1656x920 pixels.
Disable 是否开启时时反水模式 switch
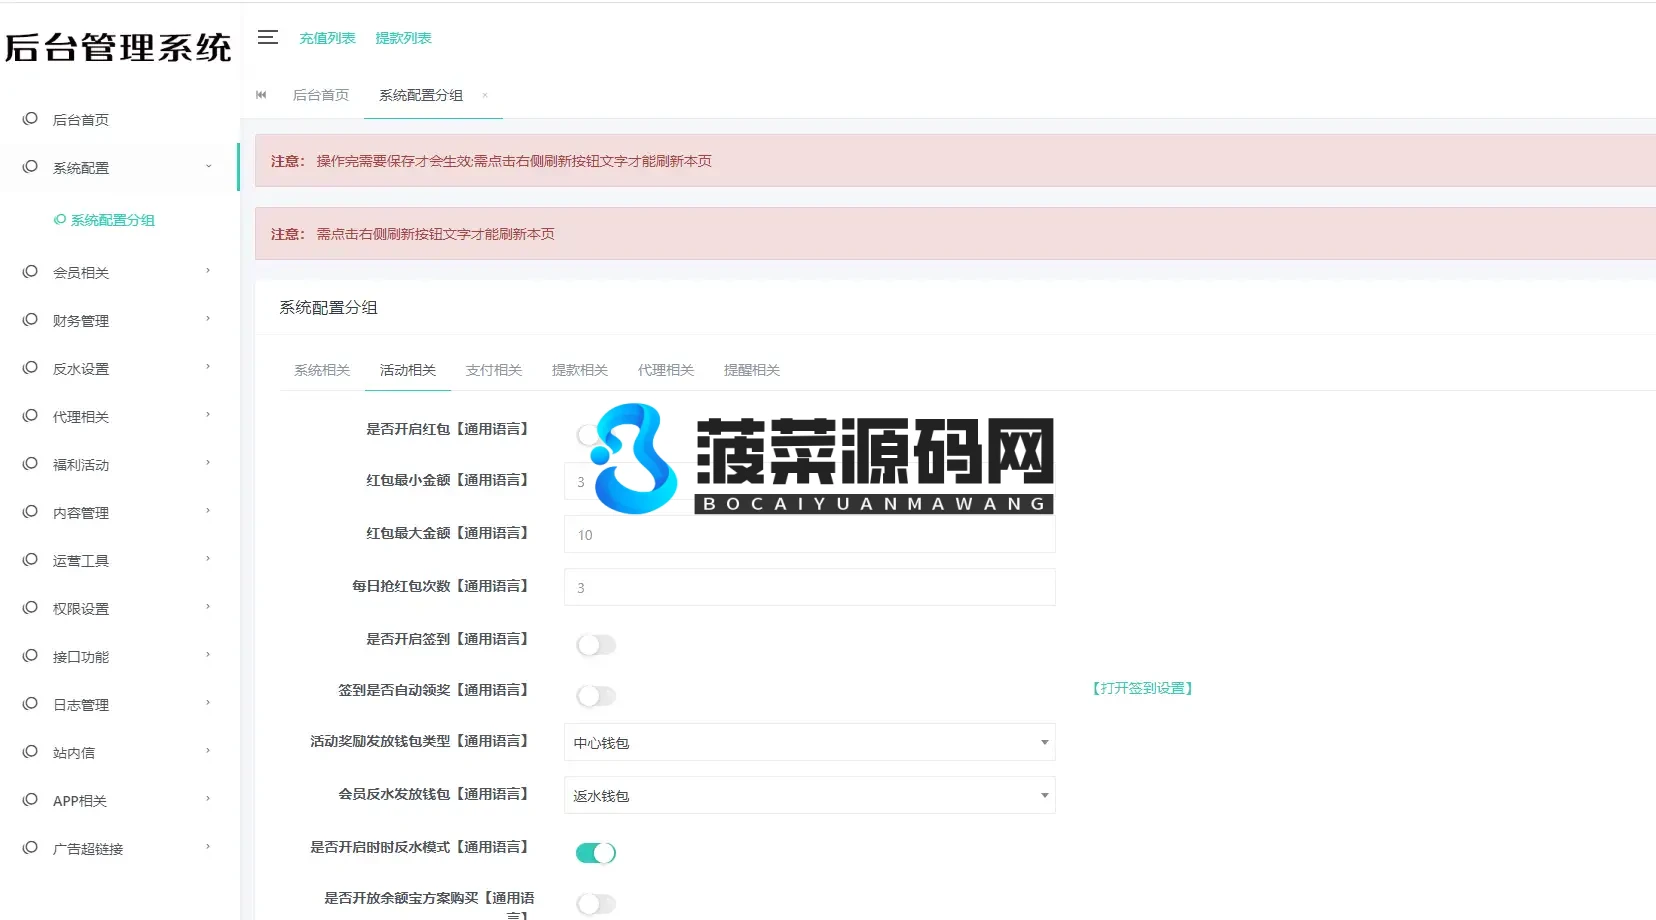coord(596,853)
